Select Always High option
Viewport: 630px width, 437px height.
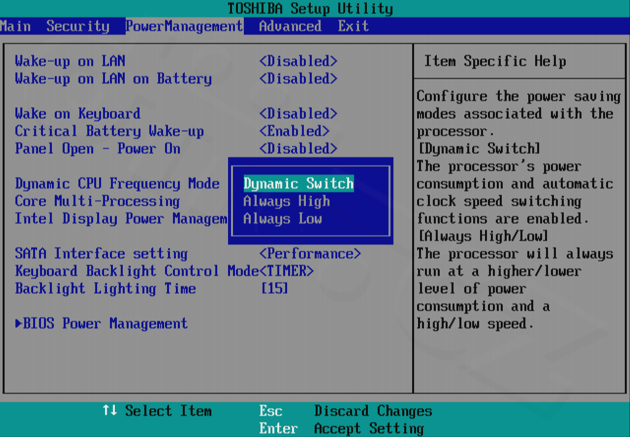coord(286,201)
